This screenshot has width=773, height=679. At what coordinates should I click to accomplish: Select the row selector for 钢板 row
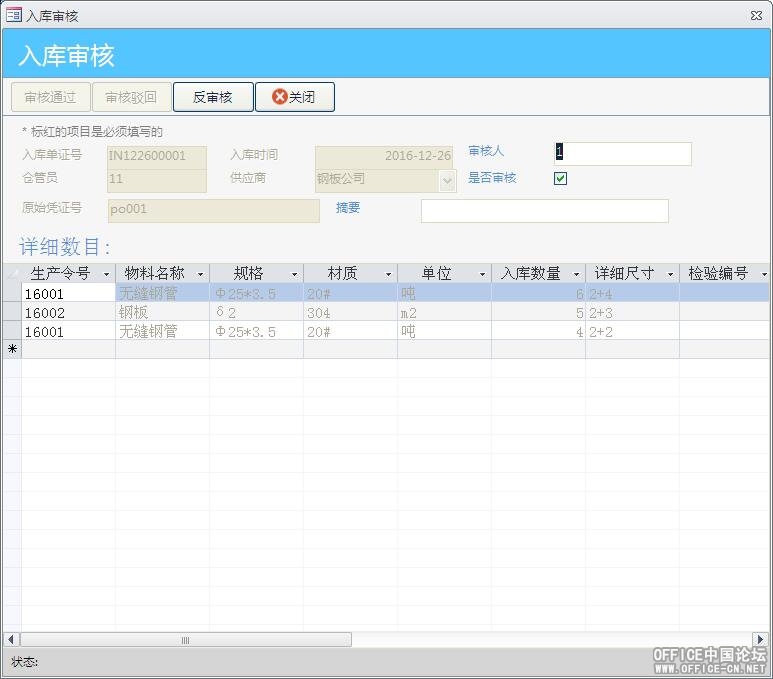point(12,312)
